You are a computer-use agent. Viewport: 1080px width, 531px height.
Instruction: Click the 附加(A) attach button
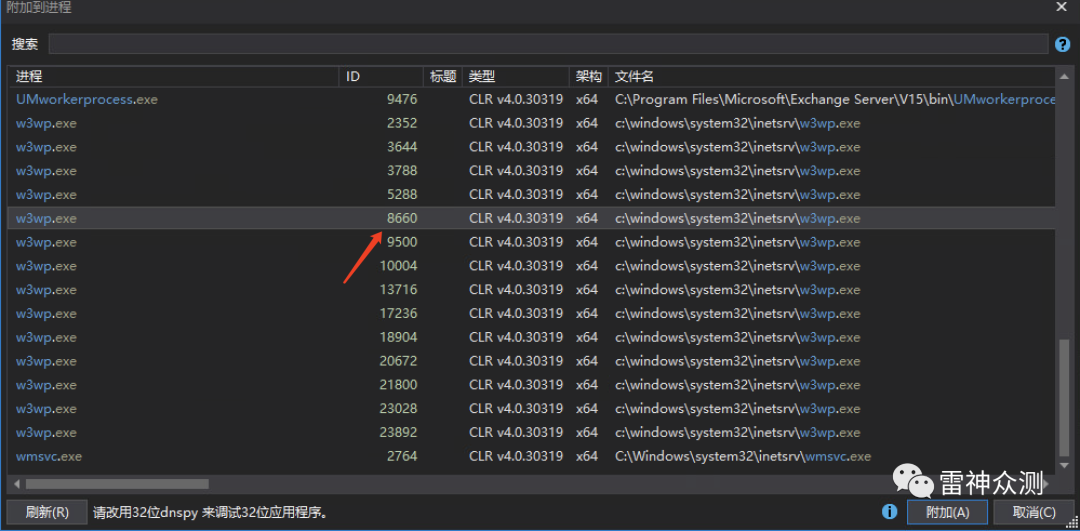(x=947, y=512)
